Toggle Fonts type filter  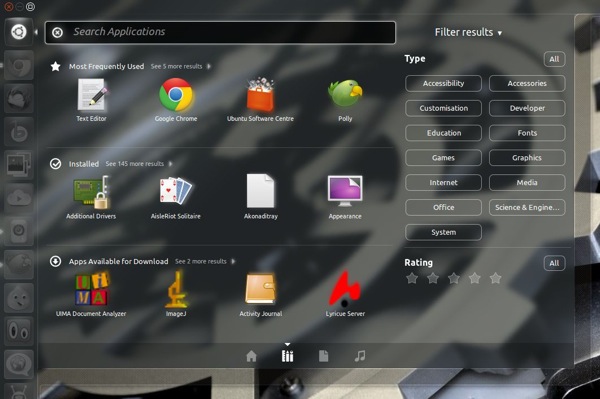click(x=527, y=133)
